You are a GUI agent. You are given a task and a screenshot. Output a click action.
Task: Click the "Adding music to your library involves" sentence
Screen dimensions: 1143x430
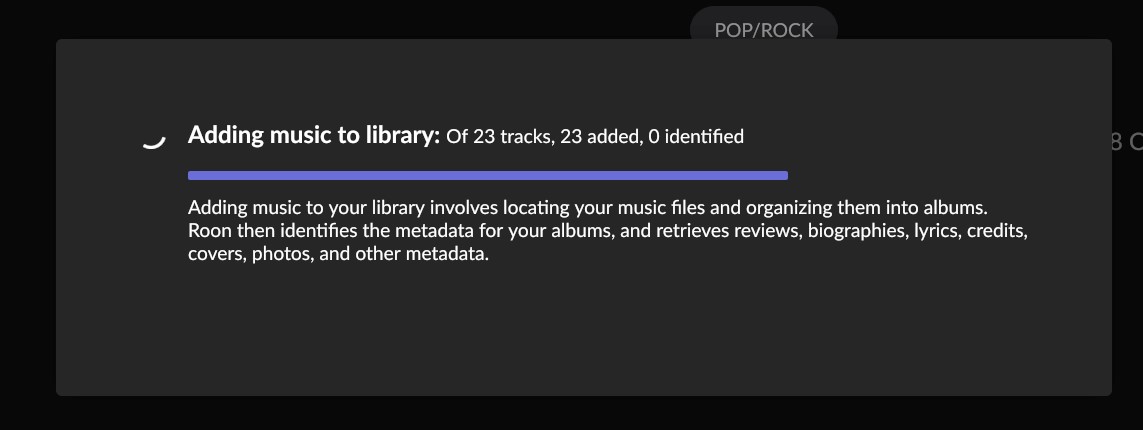click(x=344, y=208)
